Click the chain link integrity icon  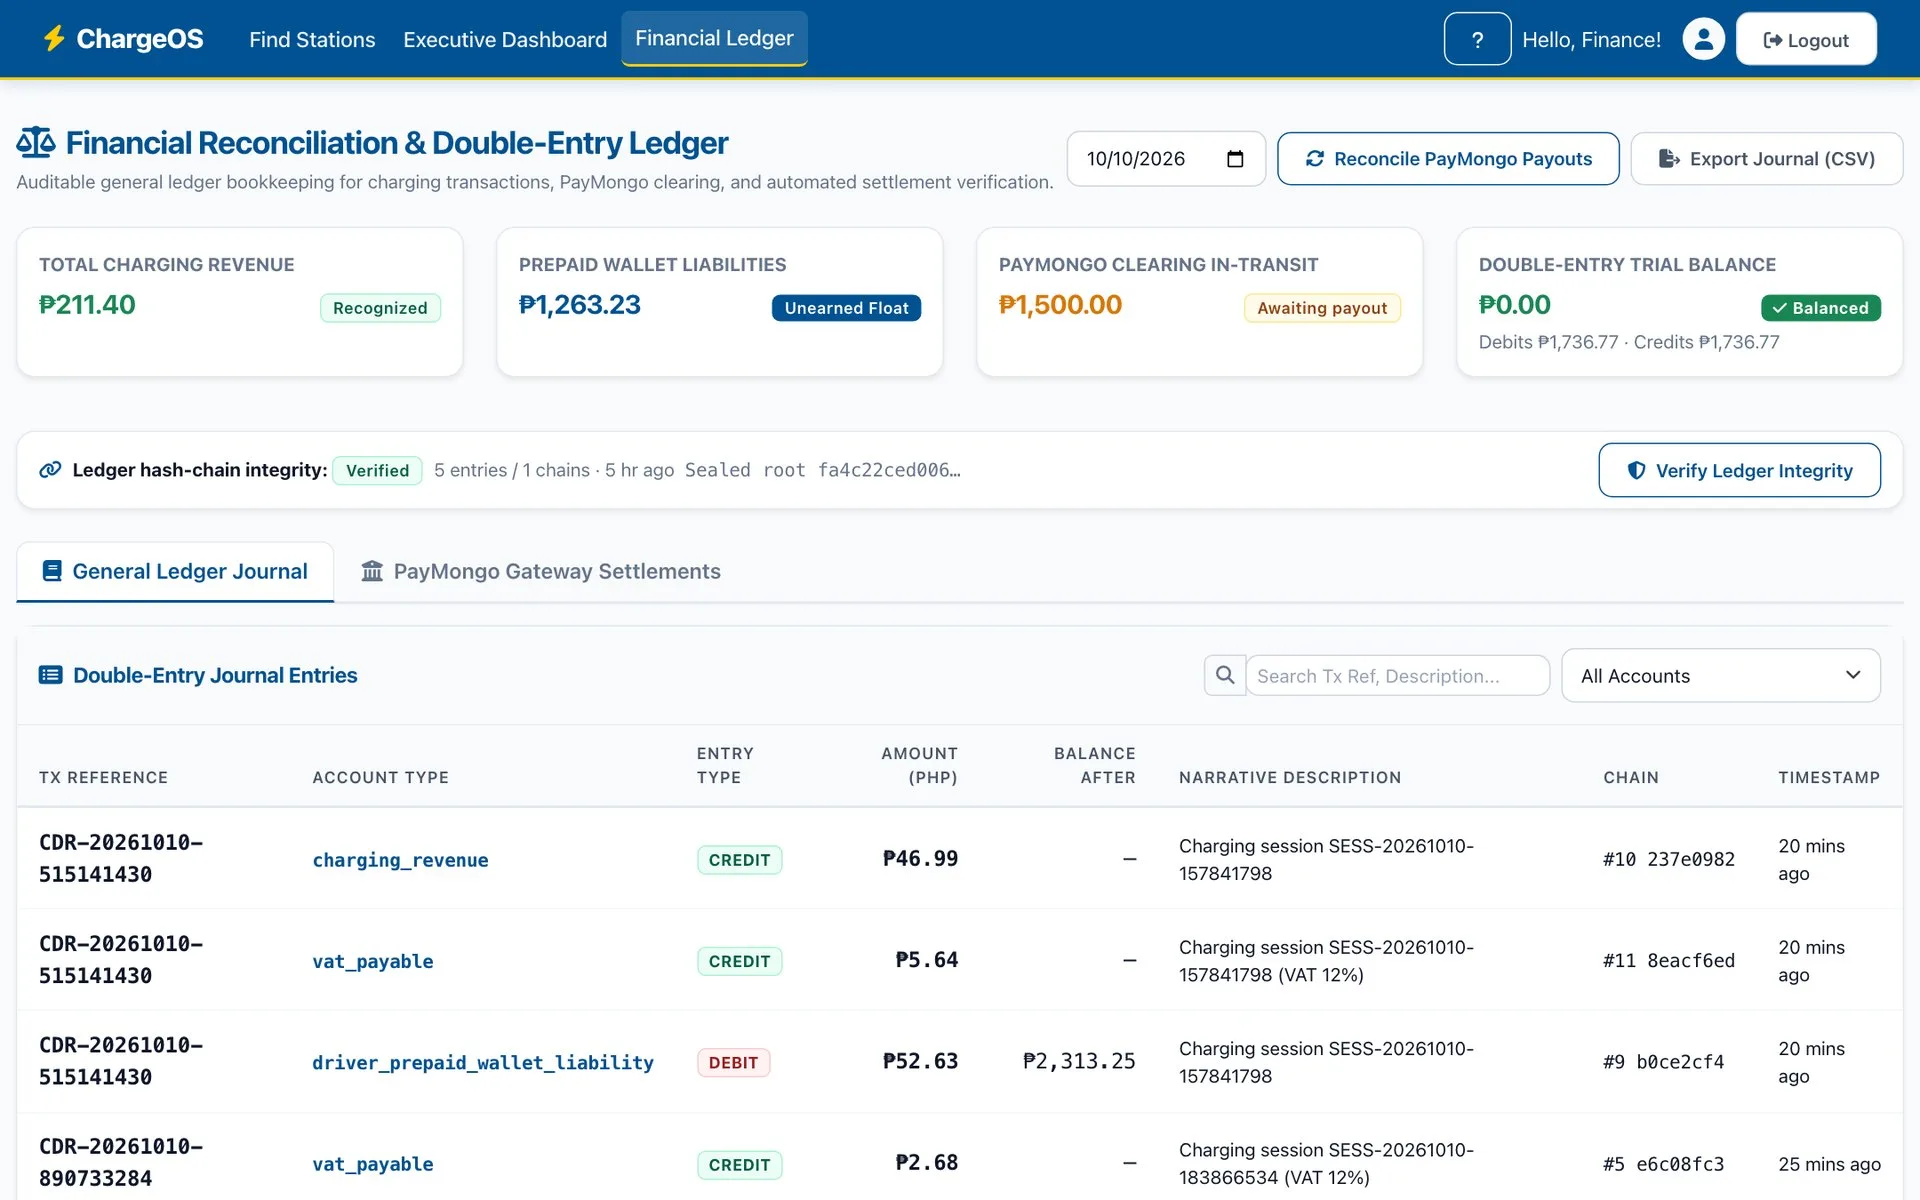[50, 470]
